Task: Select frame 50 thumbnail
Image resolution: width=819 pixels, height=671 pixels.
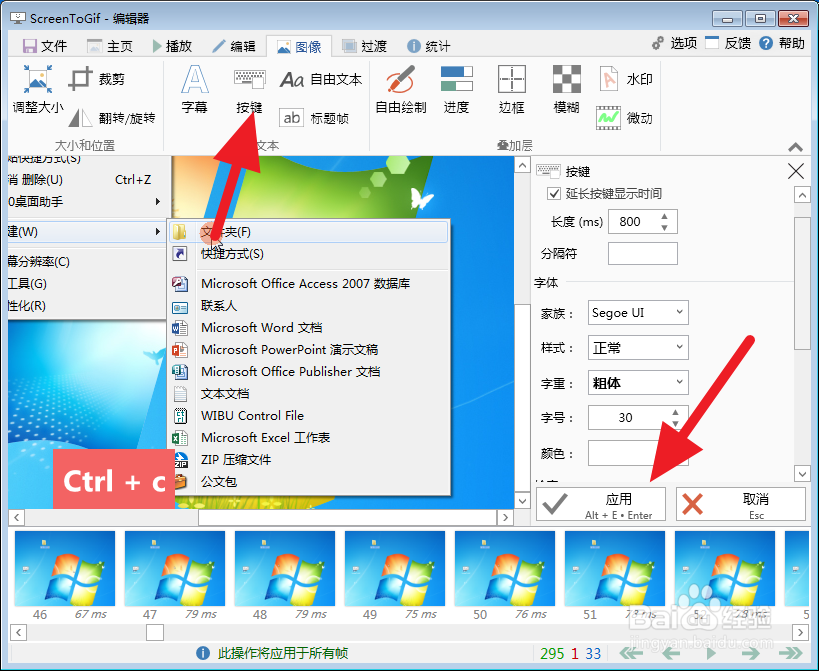Action: (505, 568)
